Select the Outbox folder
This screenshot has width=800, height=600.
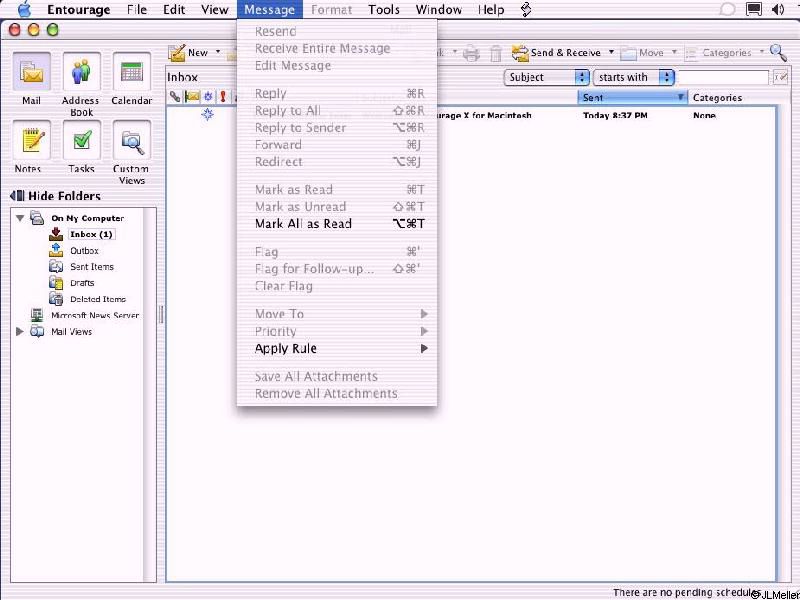(x=84, y=251)
